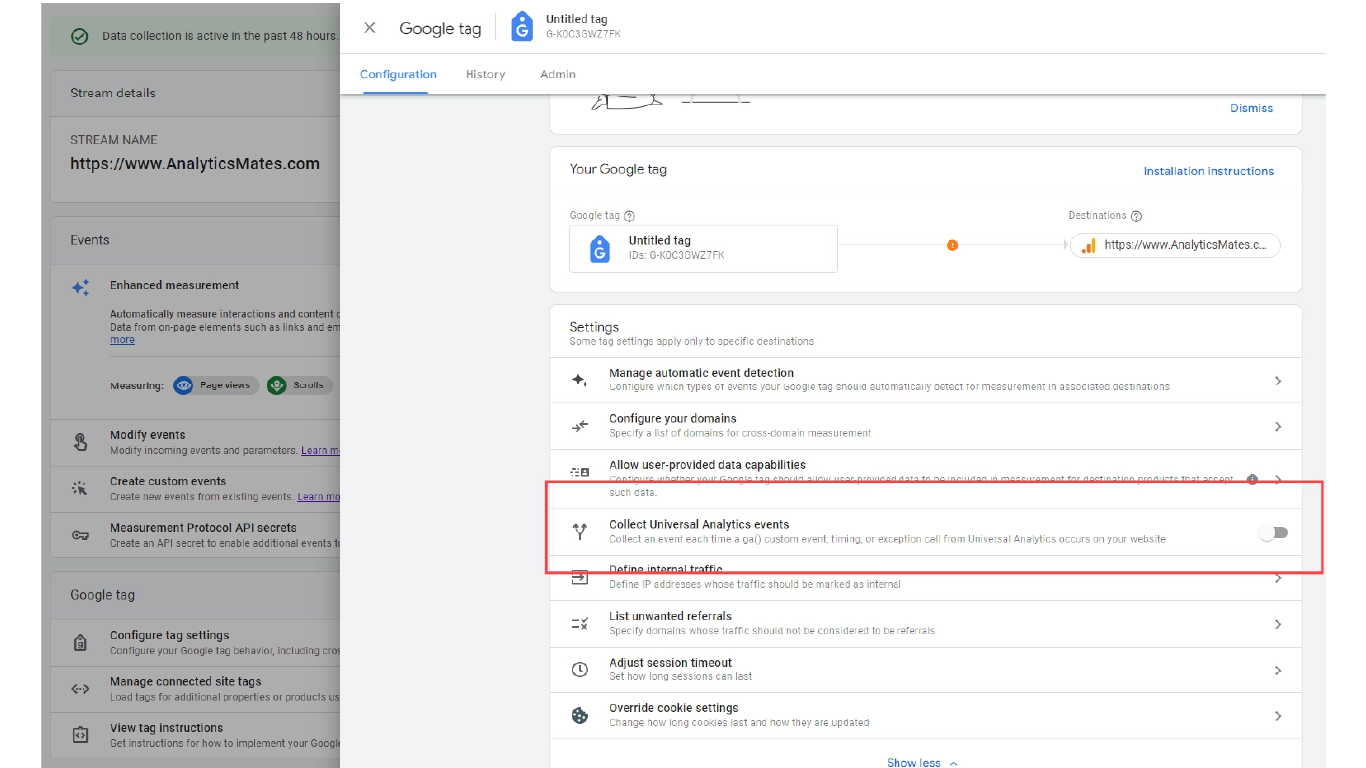Viewport: 1366px width, 768px height.
Task: Click Learn more link under Modify events
Action: coord(321,451)
